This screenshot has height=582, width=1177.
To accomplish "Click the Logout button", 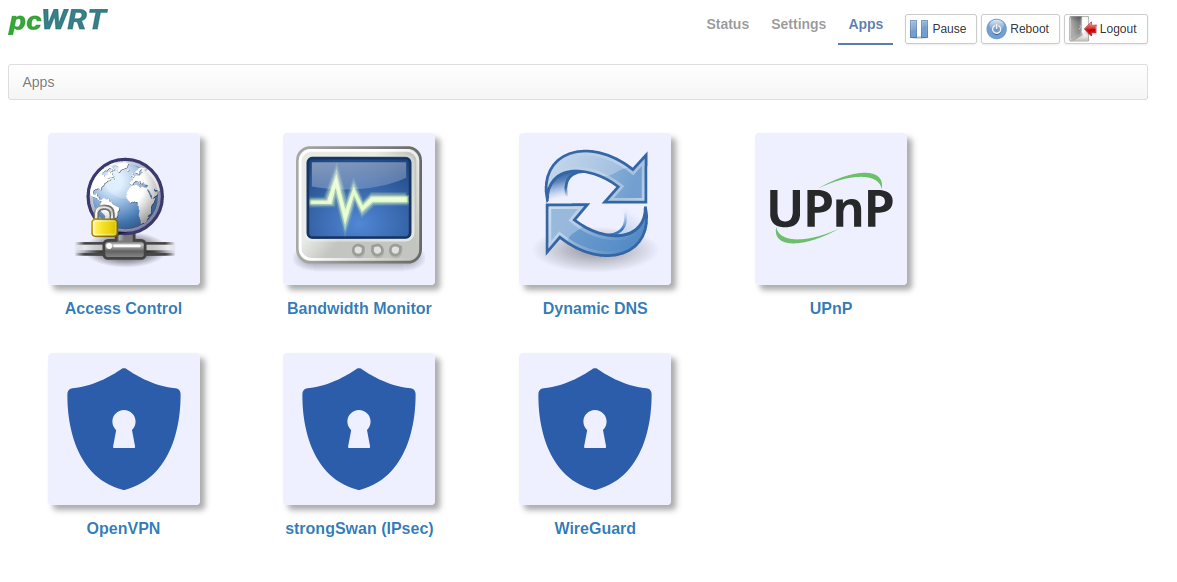I will pos(1106,29).
